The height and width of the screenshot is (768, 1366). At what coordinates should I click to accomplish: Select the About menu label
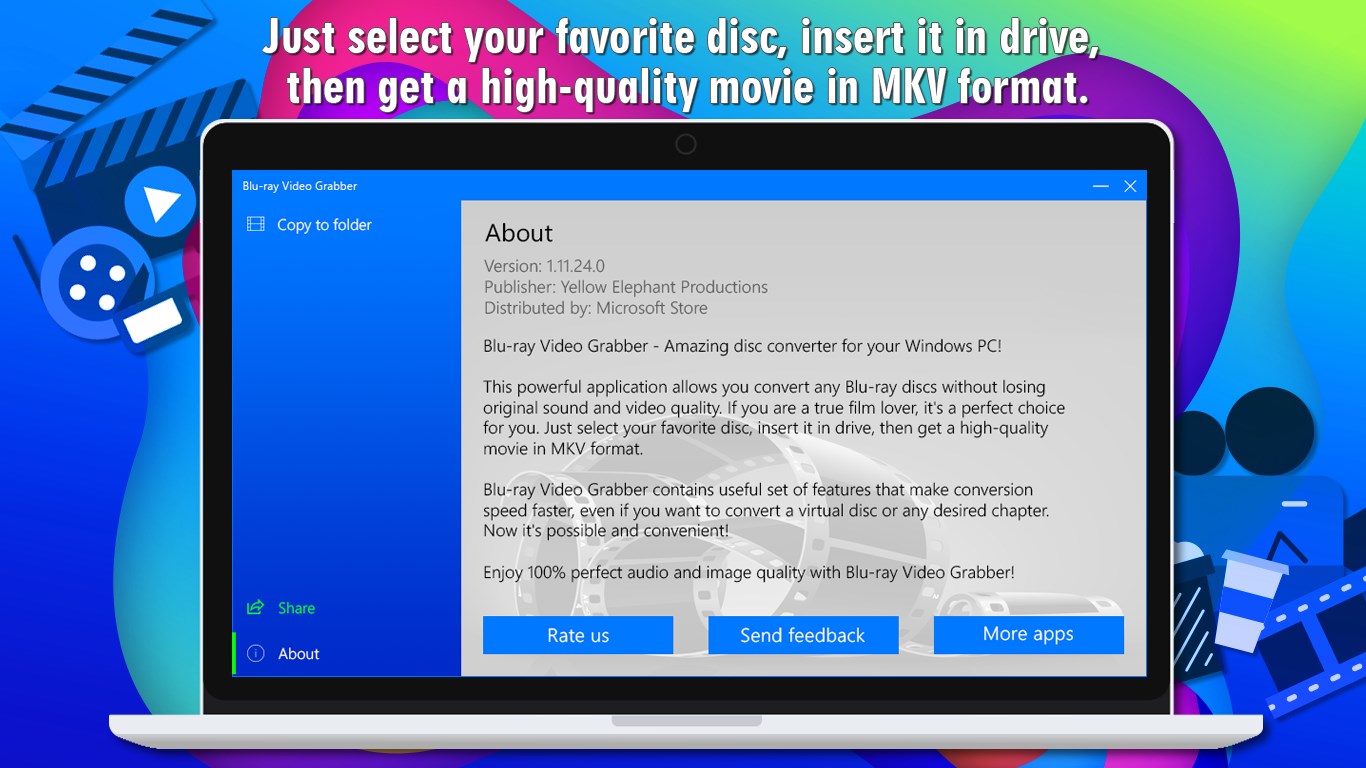299,654
